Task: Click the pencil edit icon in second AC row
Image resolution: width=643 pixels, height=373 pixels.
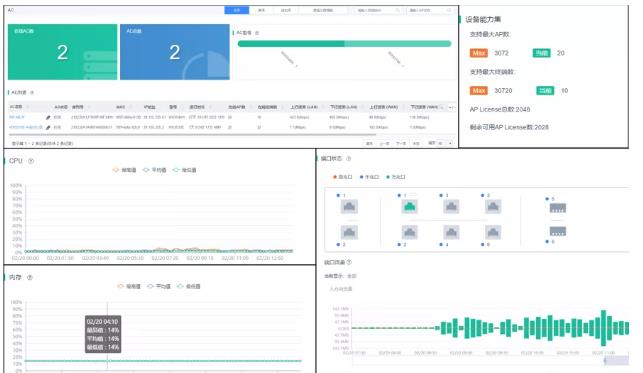Action: [48, 127]
